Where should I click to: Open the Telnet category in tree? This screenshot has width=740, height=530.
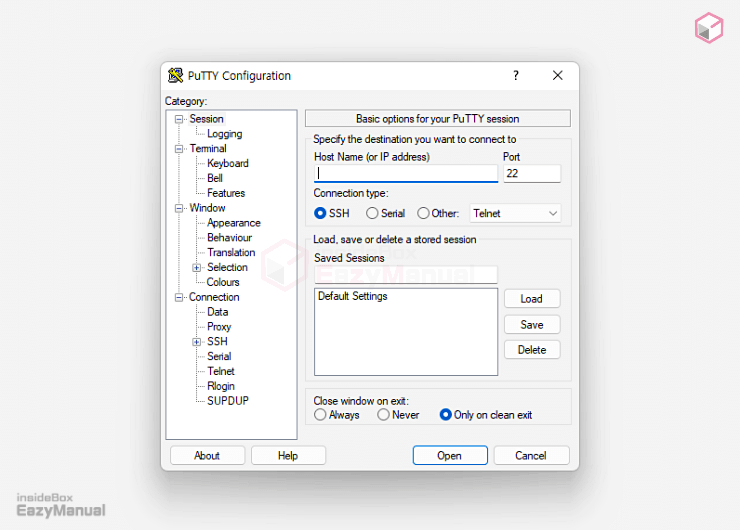(220, 371)
